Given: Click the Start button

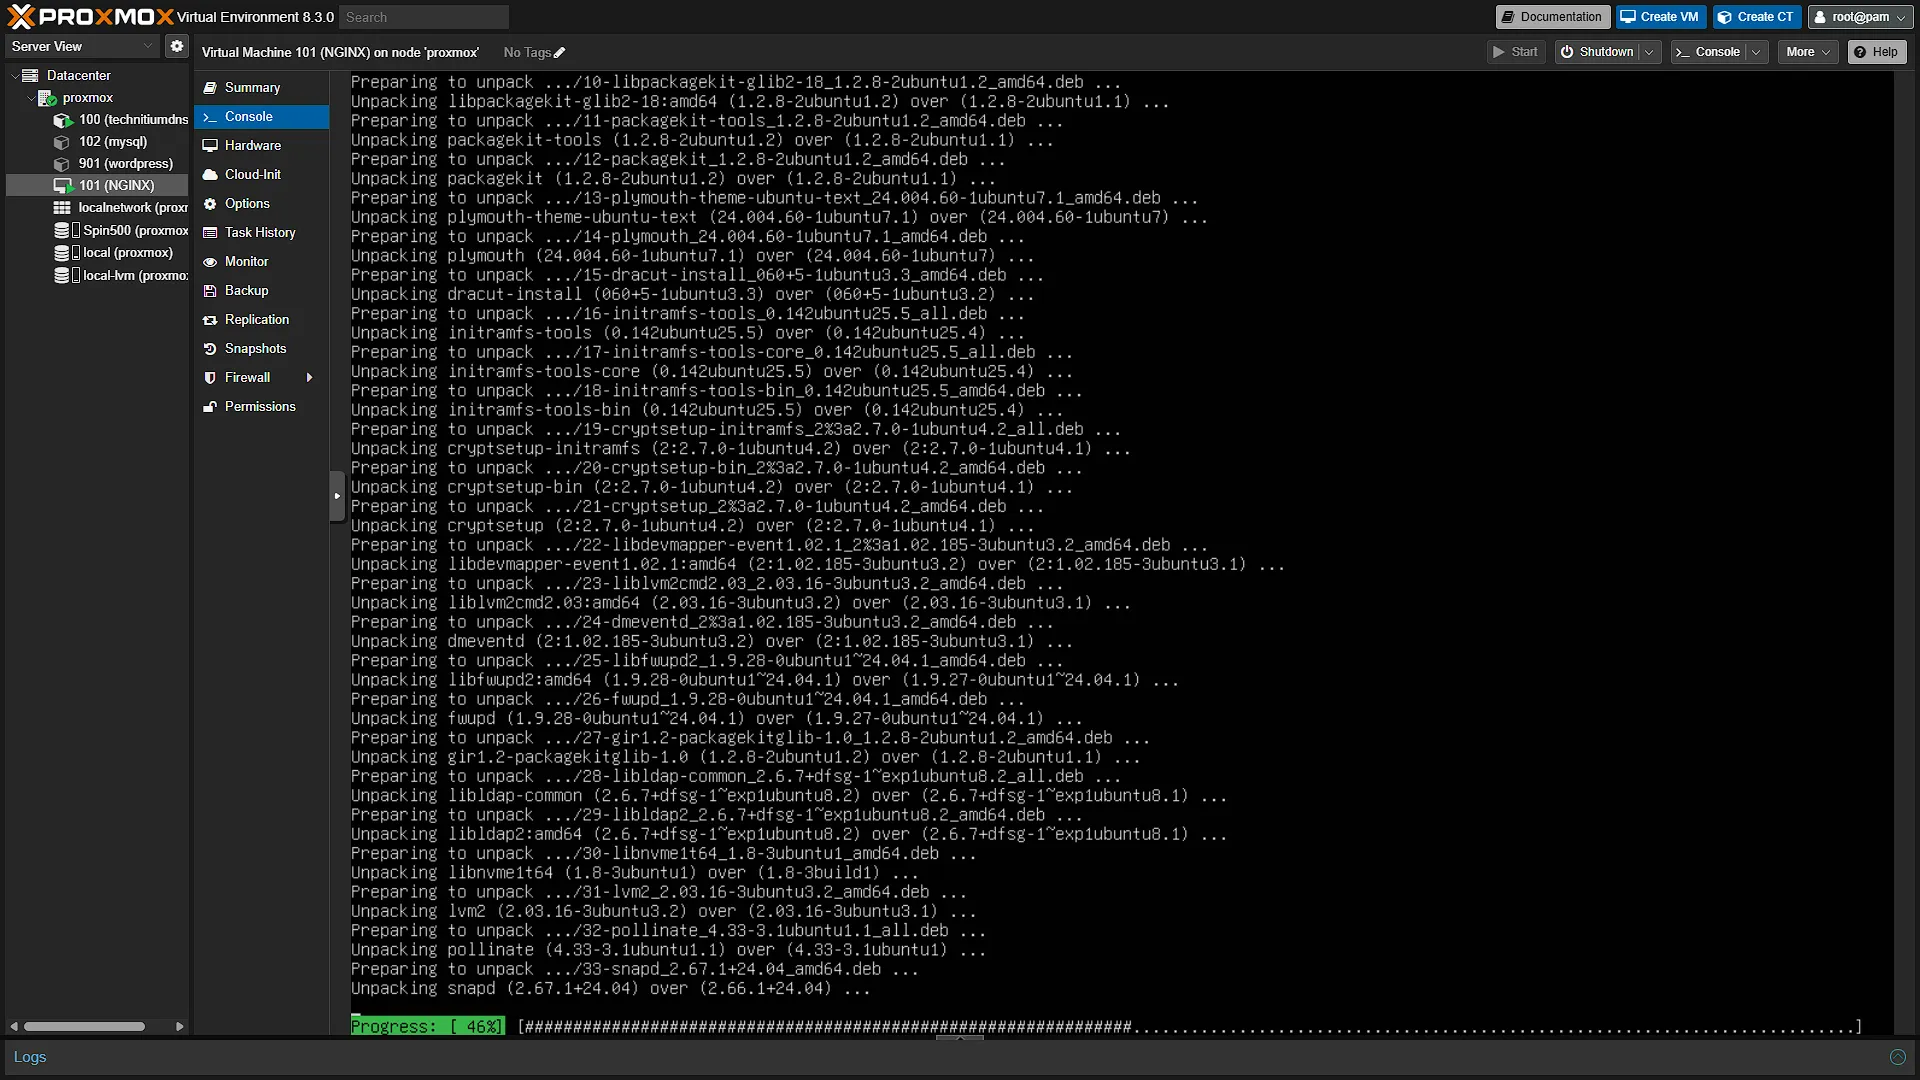Looking at the screenshot, I should (x=1516, y=52).
